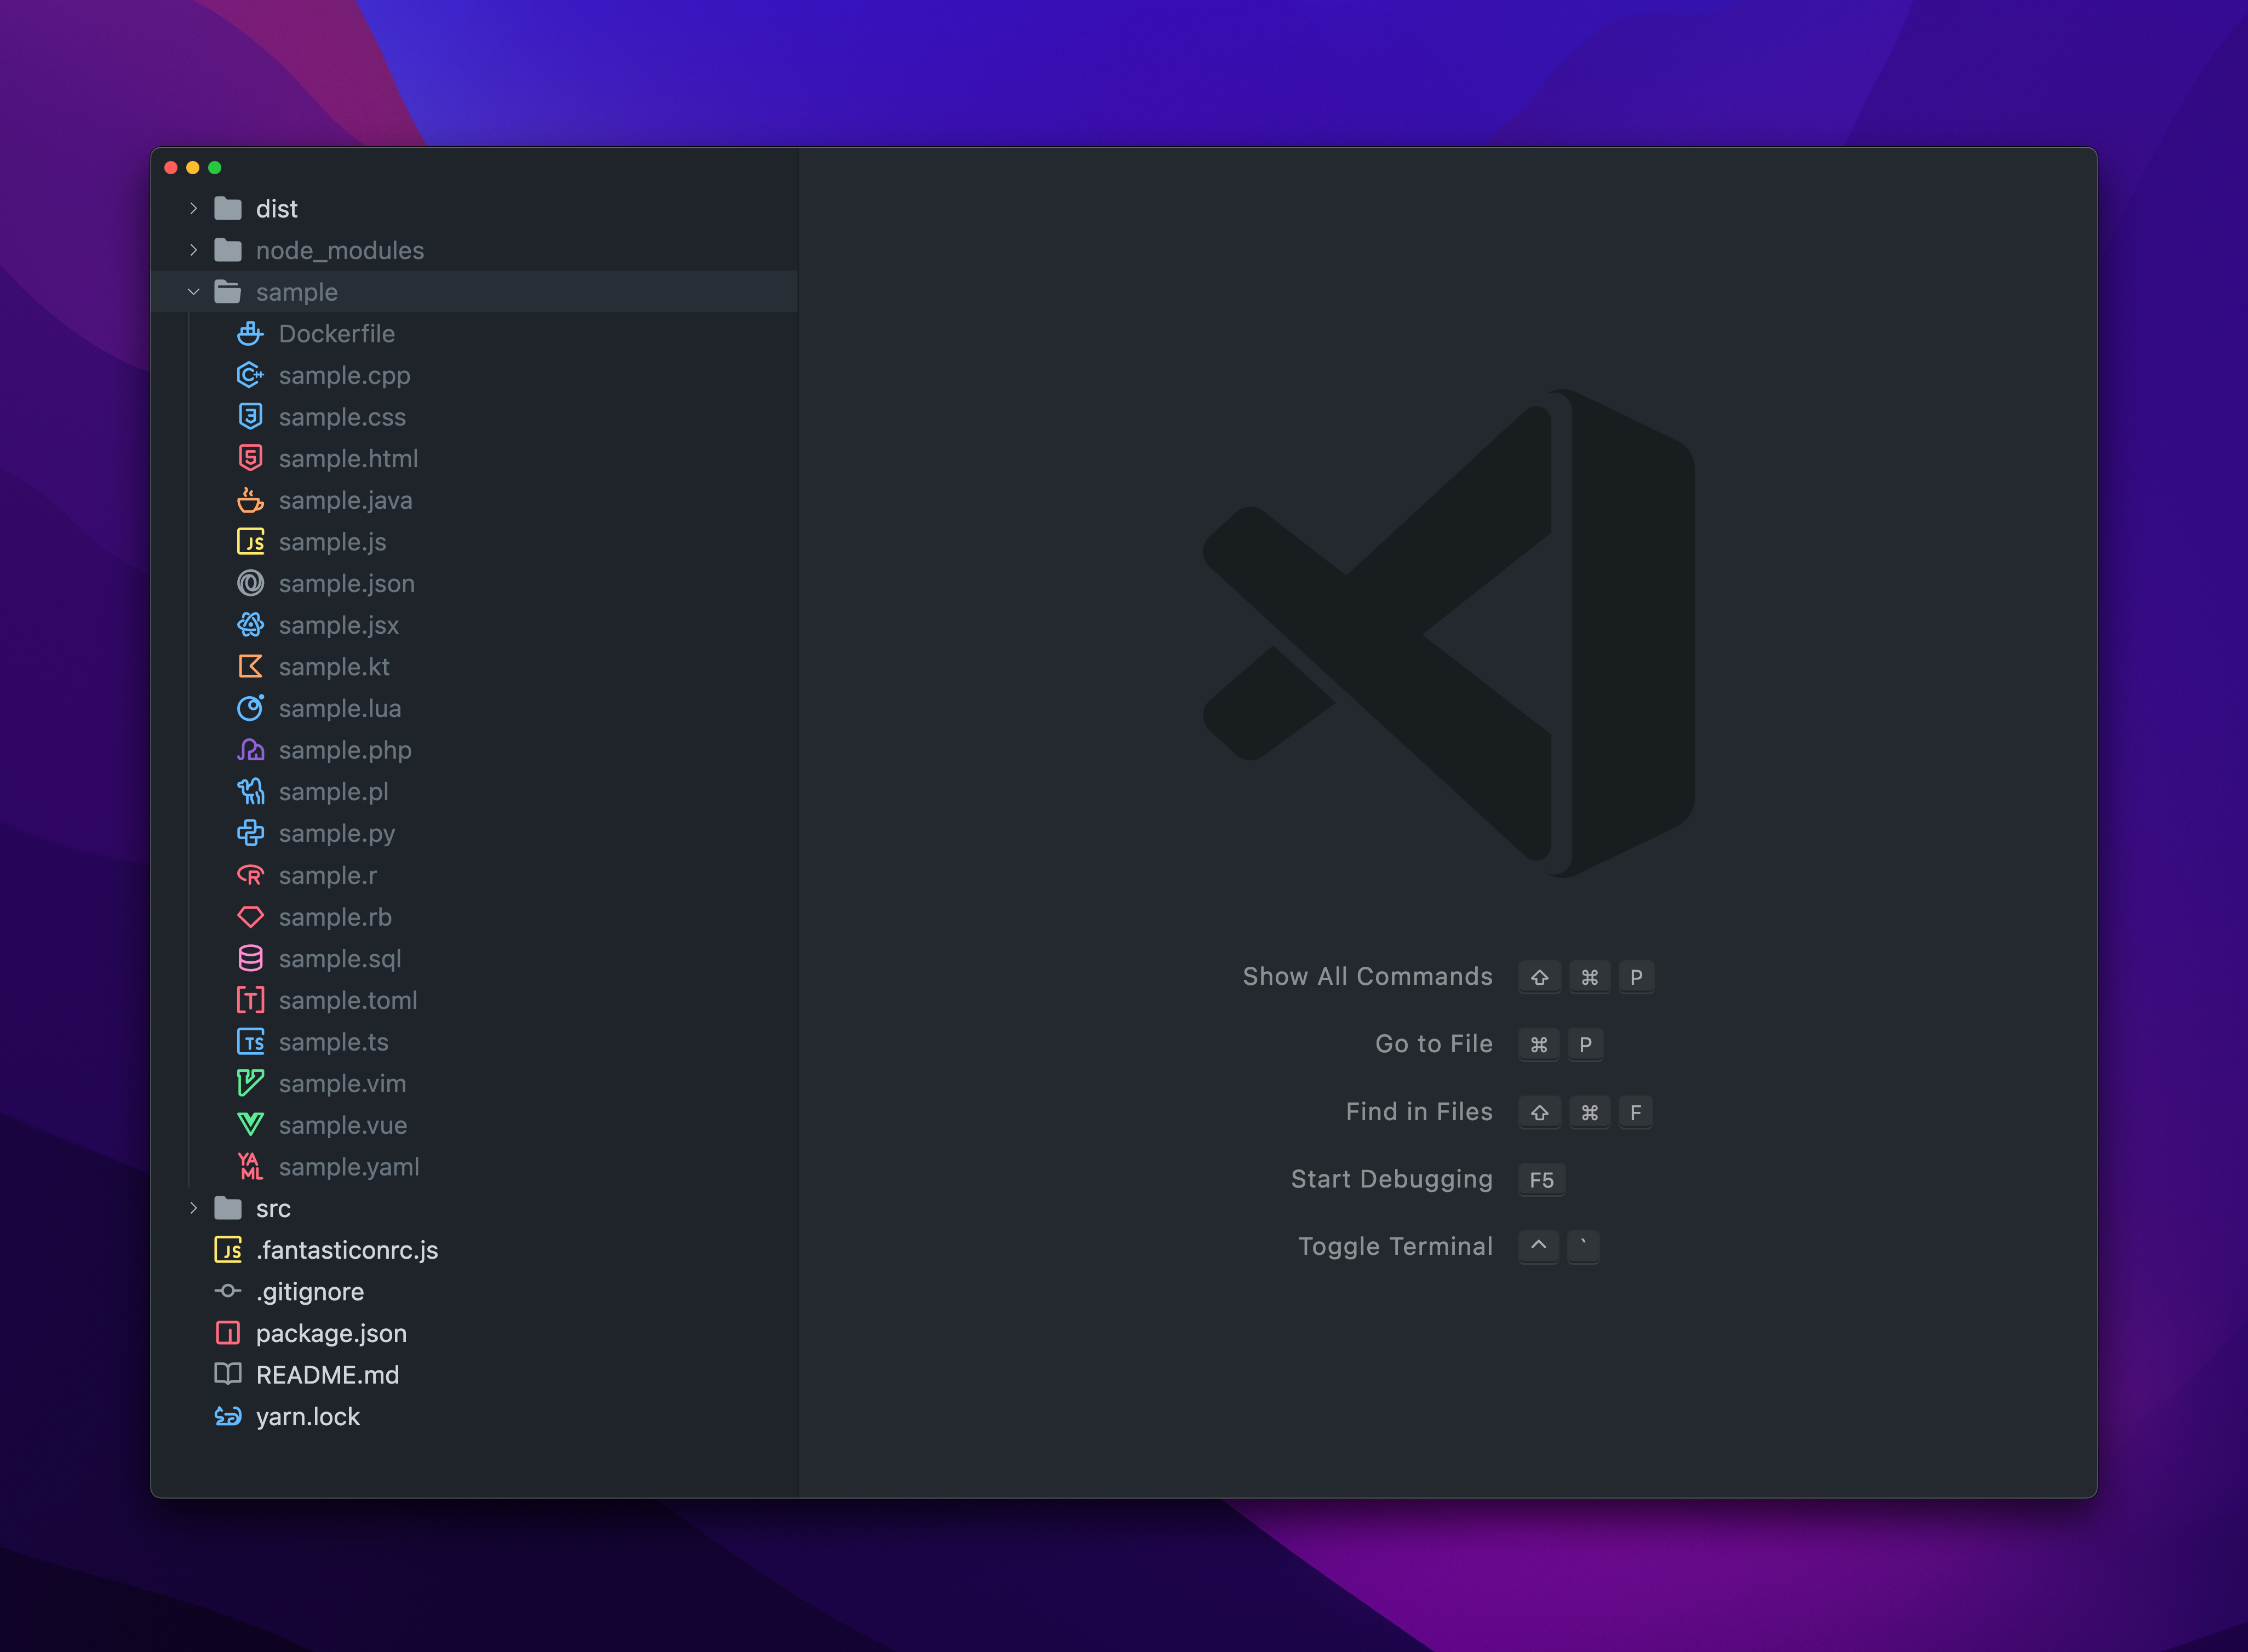Open sample.php file name
Screen dimensions: 2248x1652
[345, 750]
